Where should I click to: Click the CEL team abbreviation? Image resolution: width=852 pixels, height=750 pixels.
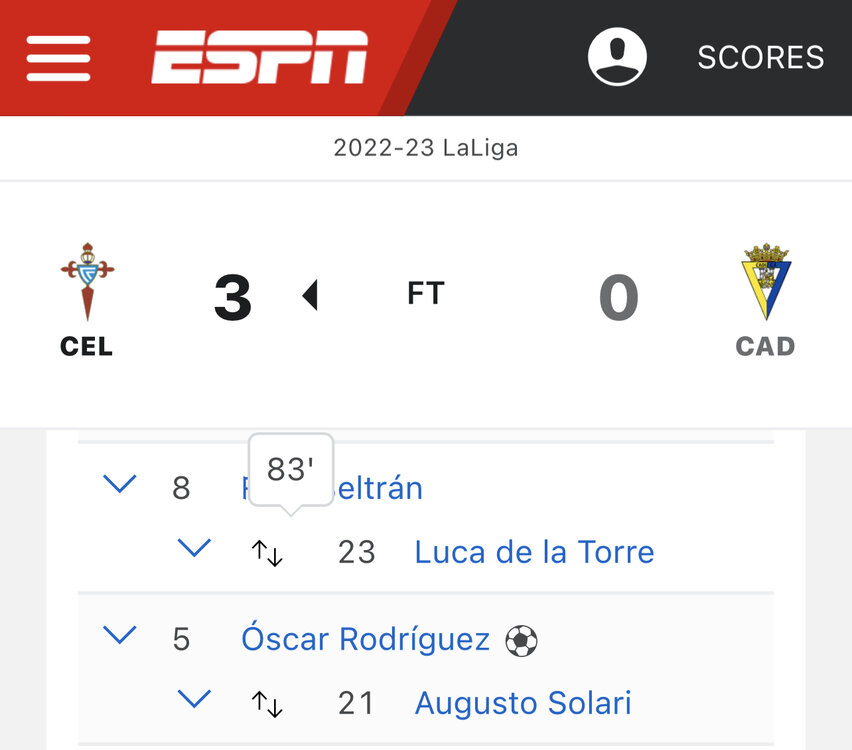[x=87, y=347]
